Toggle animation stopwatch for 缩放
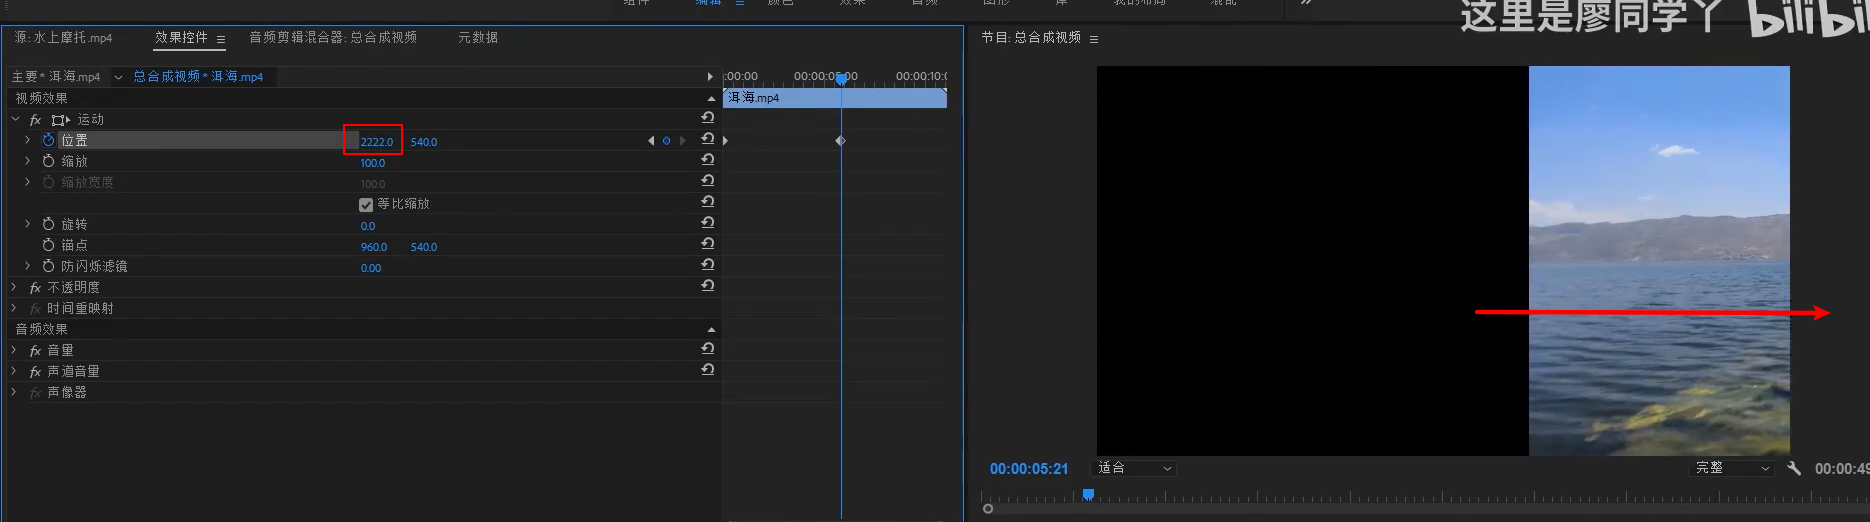Image resolution: width=1870 pixels, height=522 pixels. [x=48, y=161]
